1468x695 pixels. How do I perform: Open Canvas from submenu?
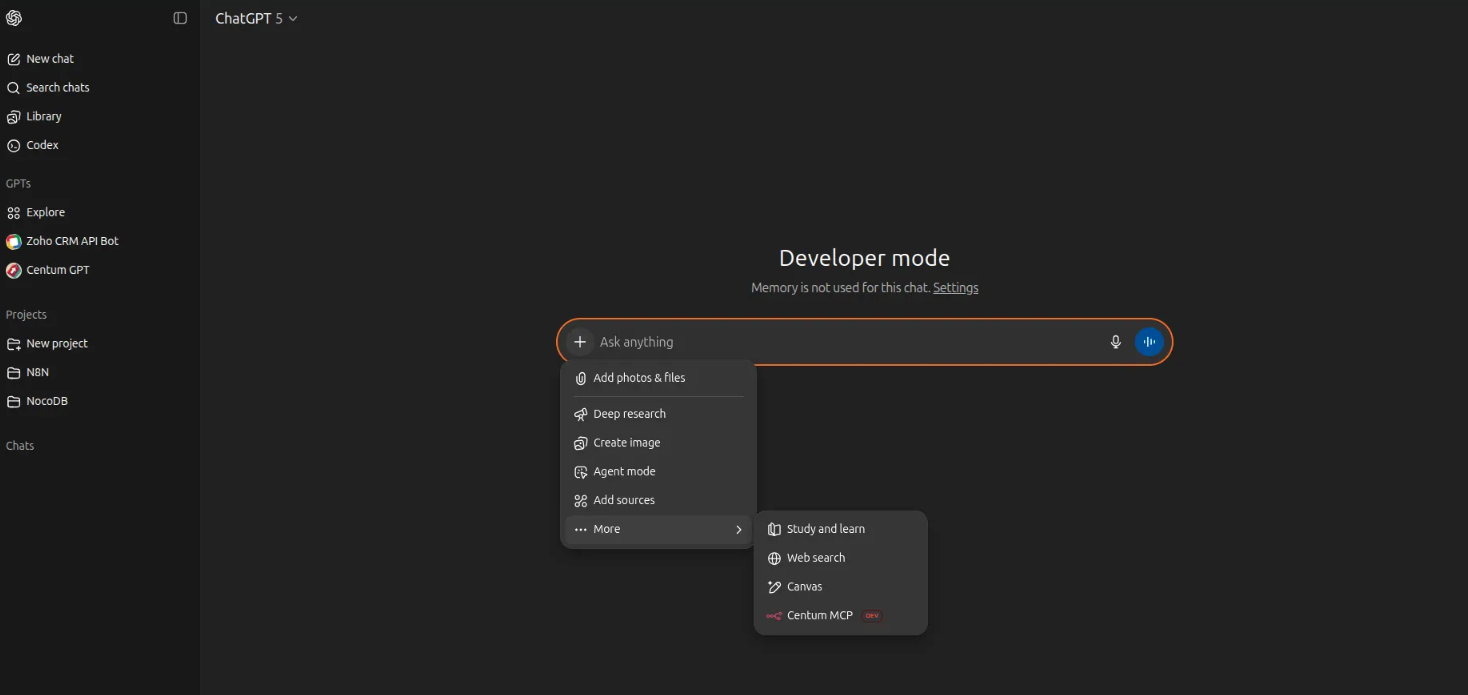840,587
